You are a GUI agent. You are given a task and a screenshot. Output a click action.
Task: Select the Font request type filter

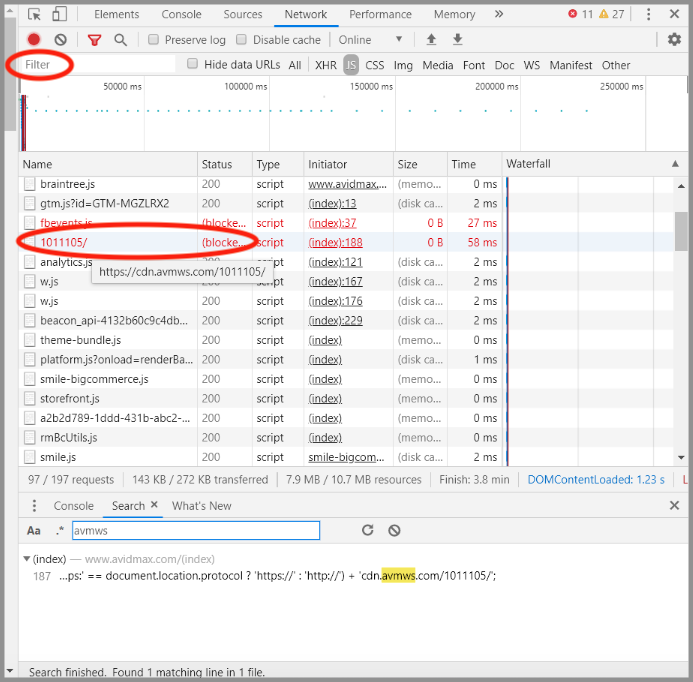[x=474, y=65]
